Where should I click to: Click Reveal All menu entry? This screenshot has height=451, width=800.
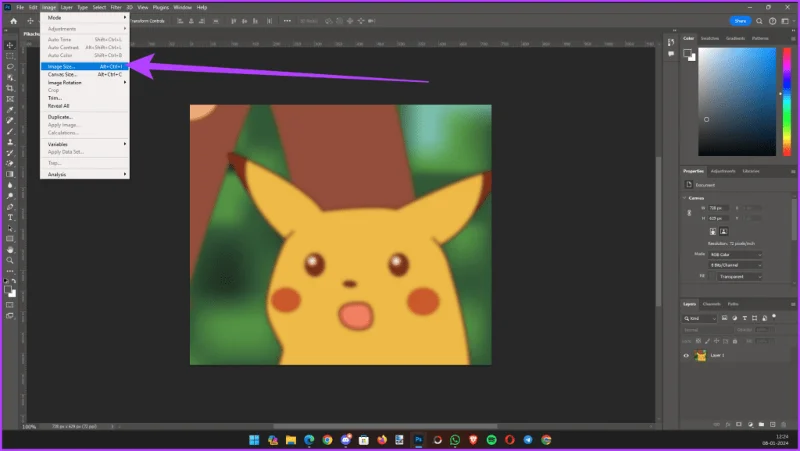tap(85, 106)
